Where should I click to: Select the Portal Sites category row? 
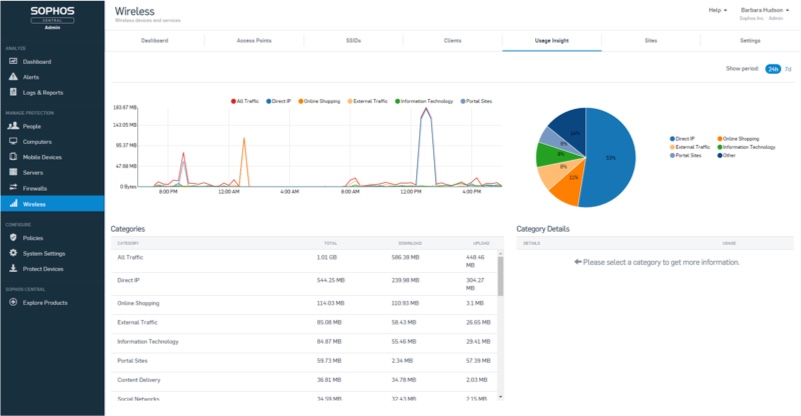(304, 361)
